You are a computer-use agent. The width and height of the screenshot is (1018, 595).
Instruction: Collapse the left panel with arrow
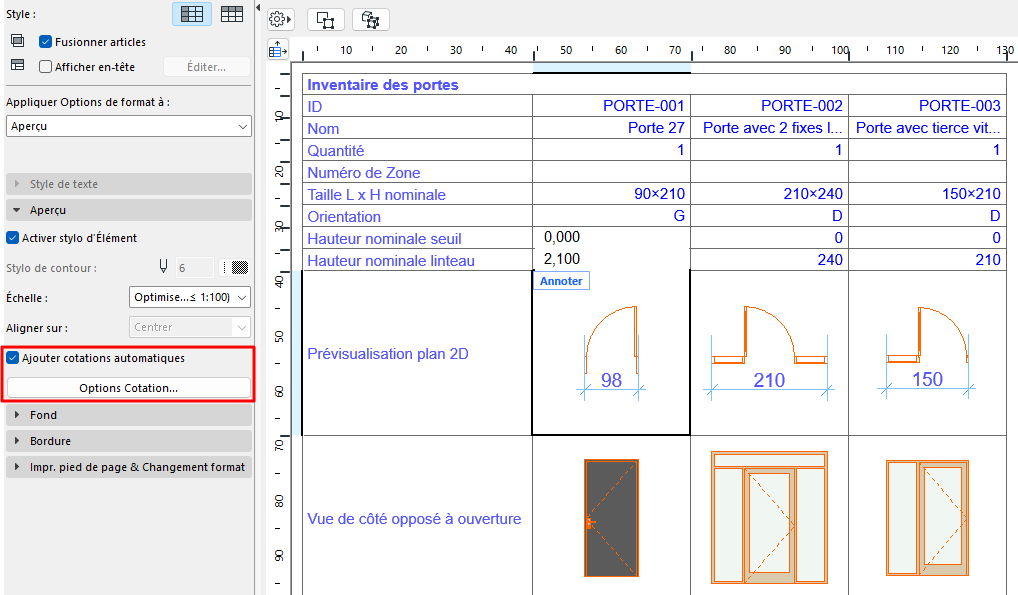[259, 8]
